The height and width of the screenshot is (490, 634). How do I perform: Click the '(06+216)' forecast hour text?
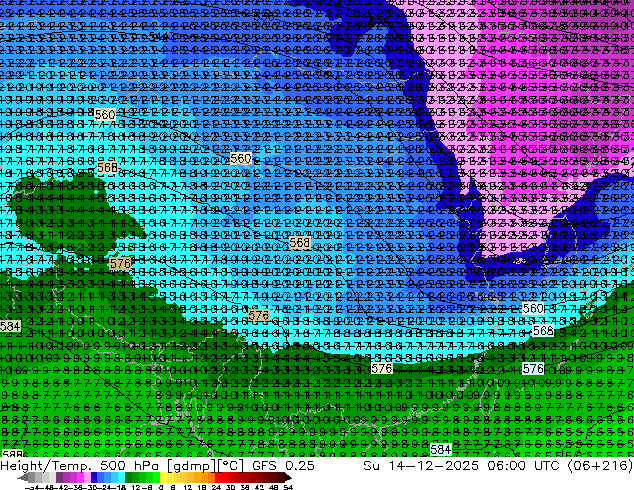[x=600, y=465]
